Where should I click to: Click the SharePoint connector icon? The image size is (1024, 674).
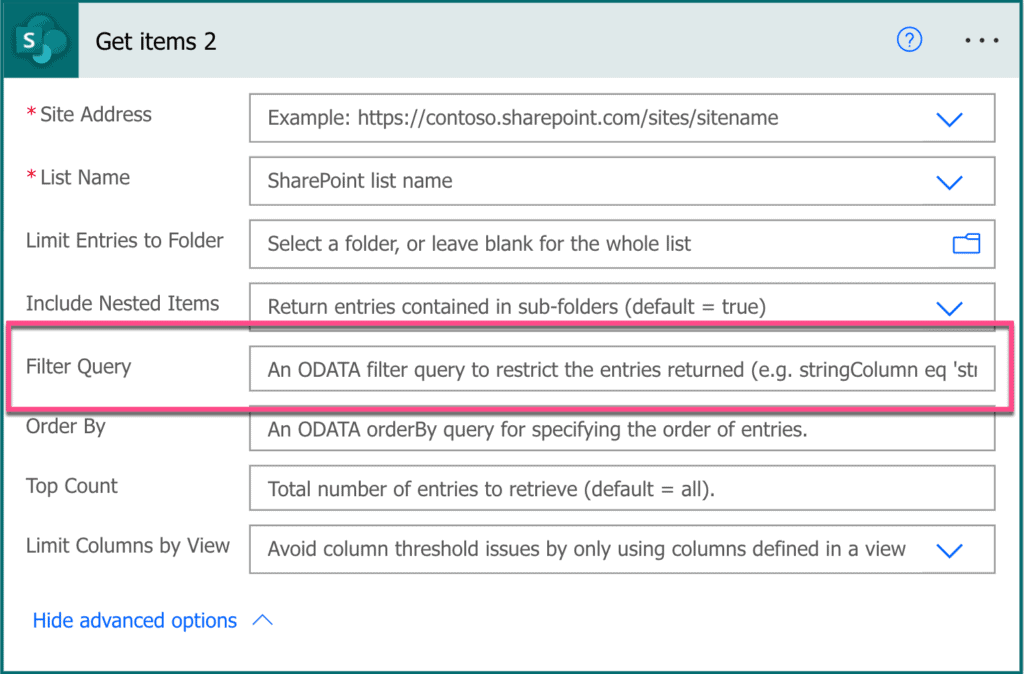point(39,40)
